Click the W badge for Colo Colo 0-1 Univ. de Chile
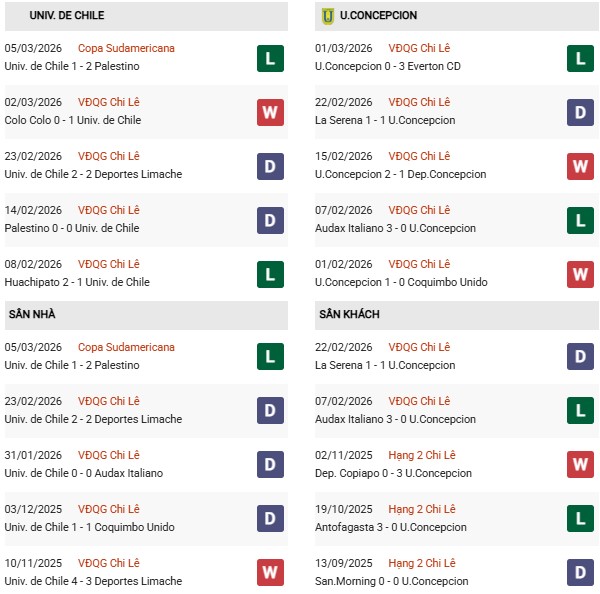The height and width of the screenshot is (594, 600). (270, 112)
